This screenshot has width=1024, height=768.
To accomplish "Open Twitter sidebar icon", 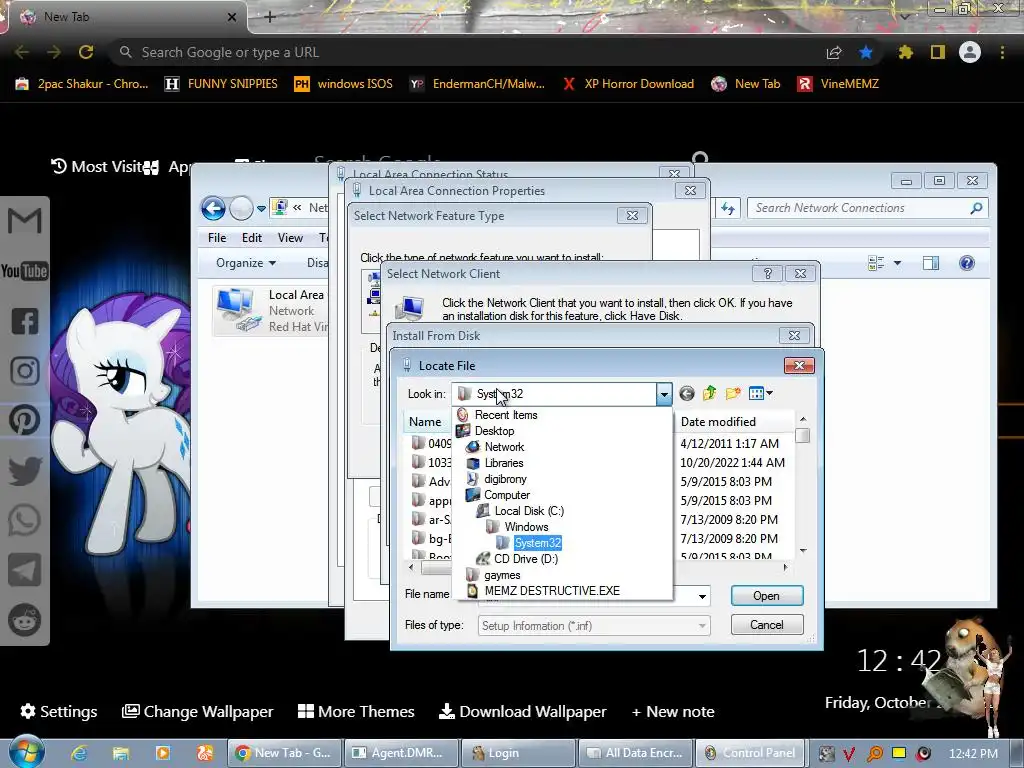I will [x=25, y=471].
